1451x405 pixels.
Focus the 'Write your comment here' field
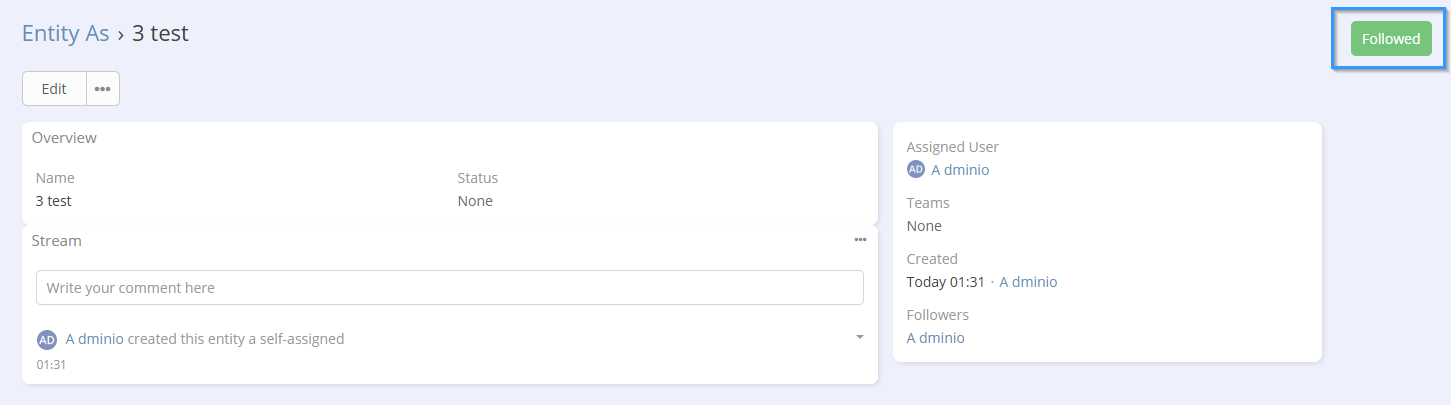coord(450,288)
